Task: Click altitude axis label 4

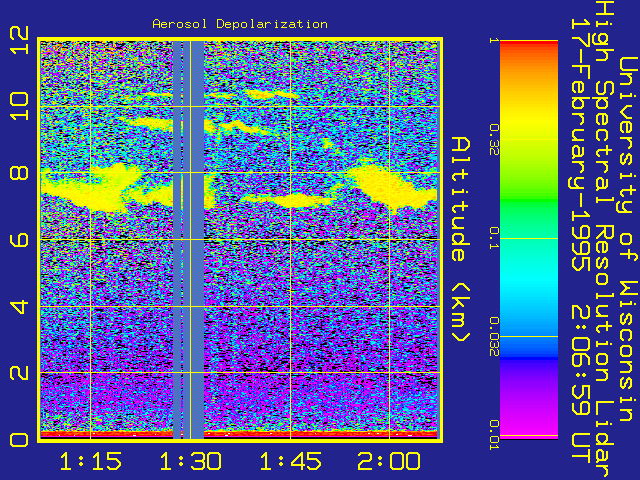Action: 19,307
